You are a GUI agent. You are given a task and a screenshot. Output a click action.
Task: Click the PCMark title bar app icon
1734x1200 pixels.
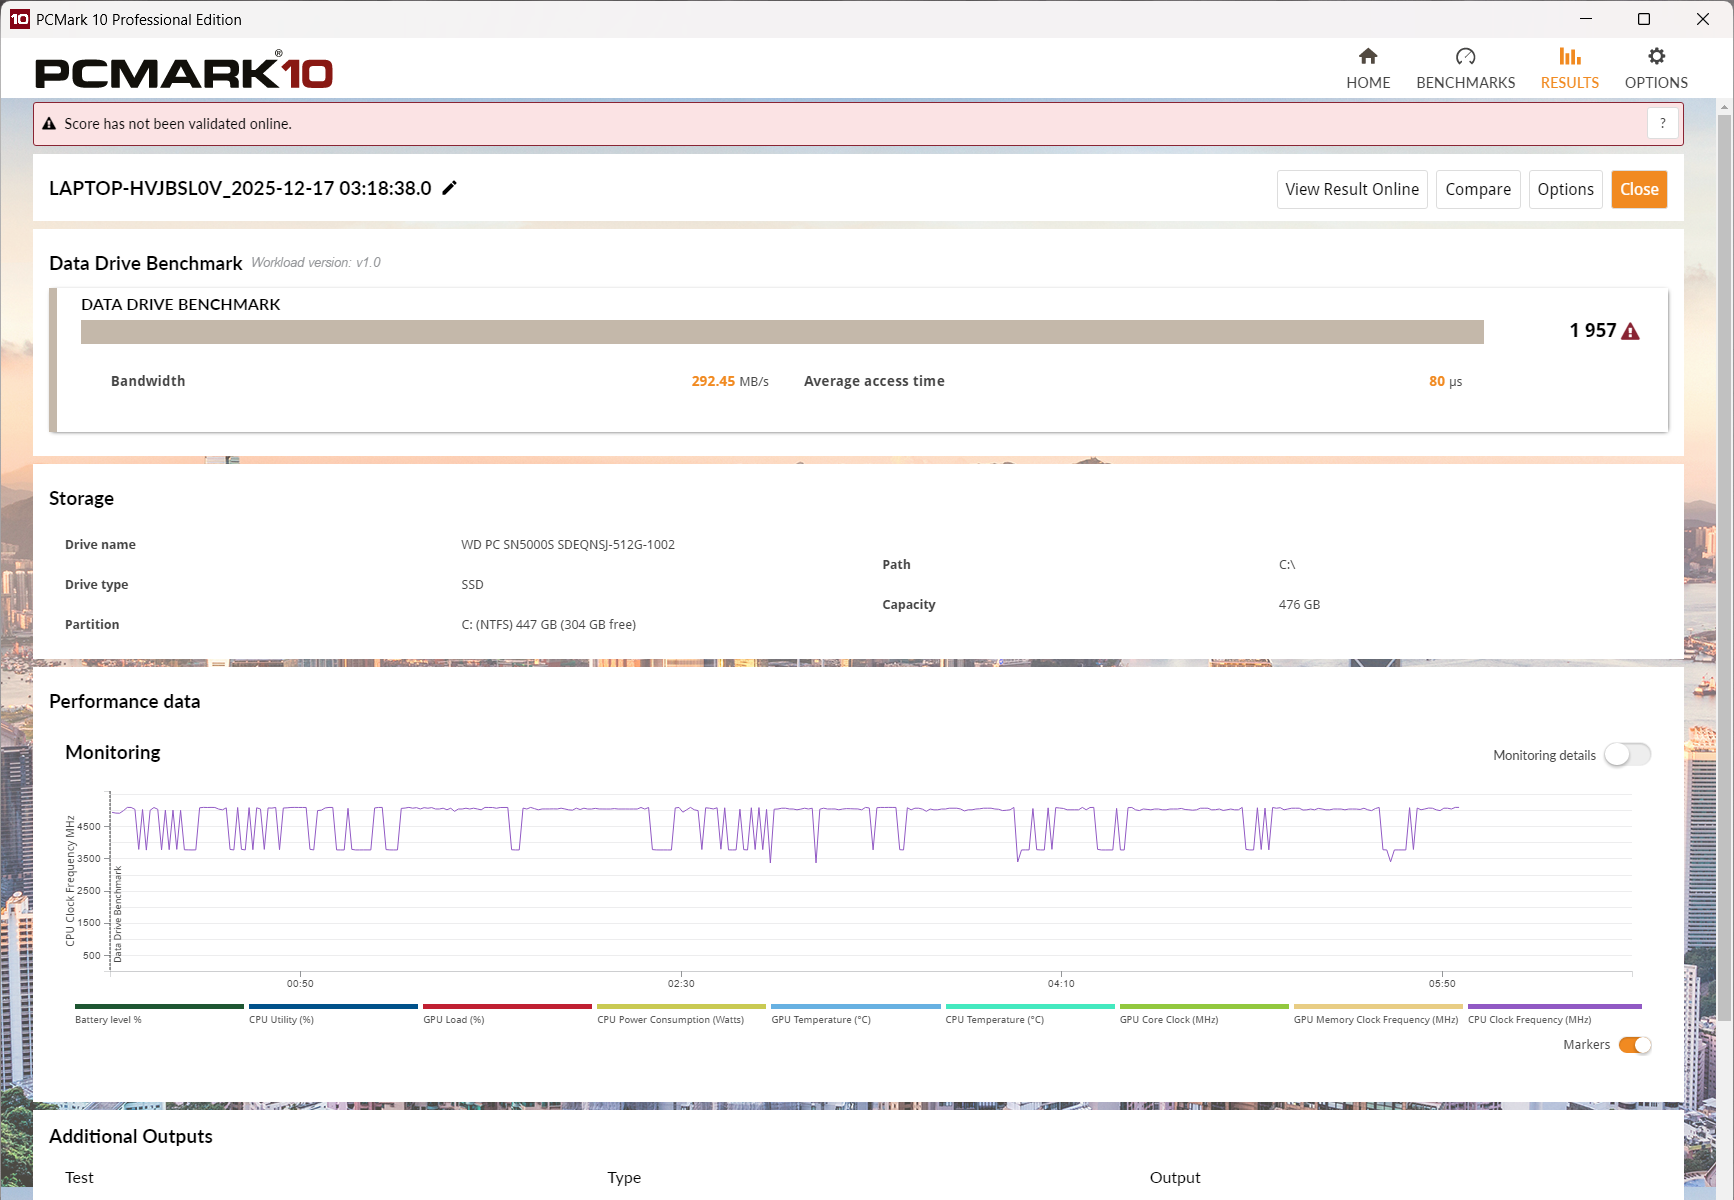tap(19, 19)
